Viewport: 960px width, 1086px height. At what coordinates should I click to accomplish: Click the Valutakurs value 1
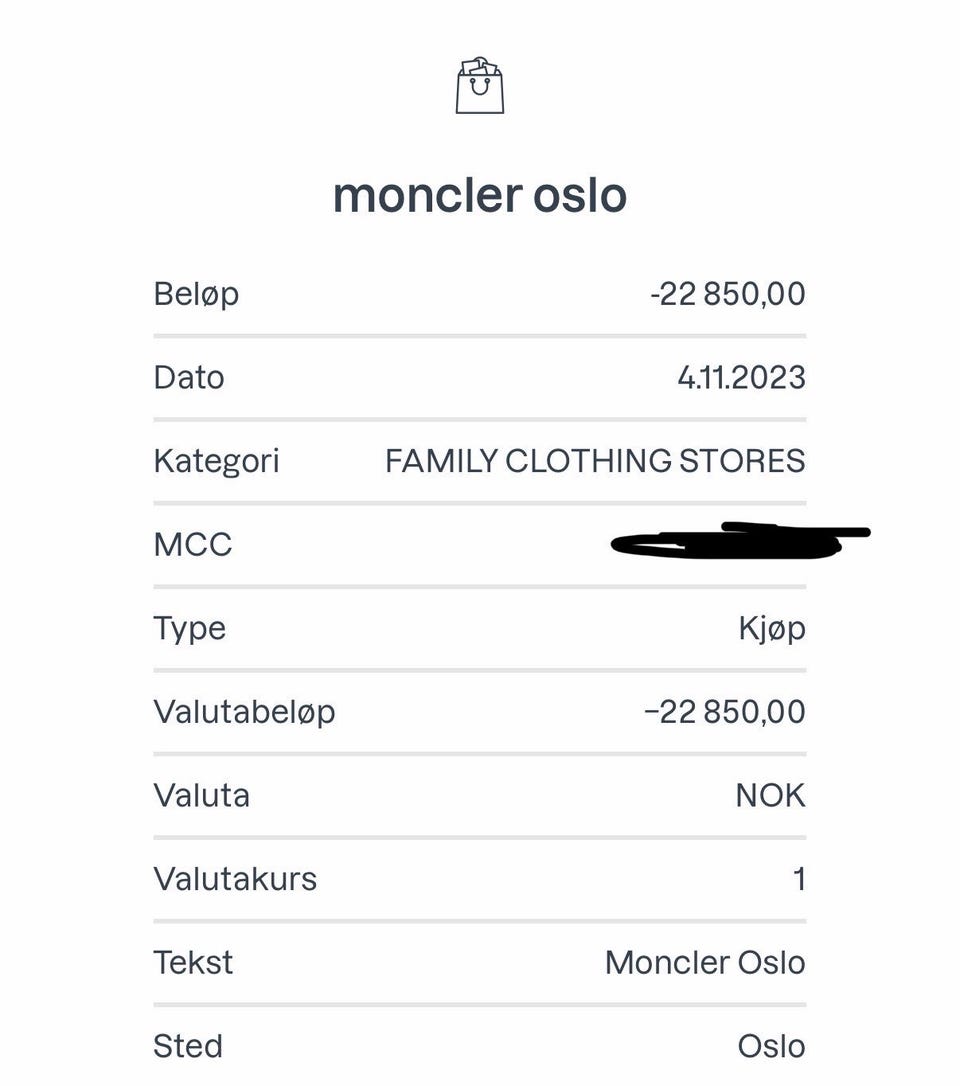pyautogui.click(x=799, y=879)
